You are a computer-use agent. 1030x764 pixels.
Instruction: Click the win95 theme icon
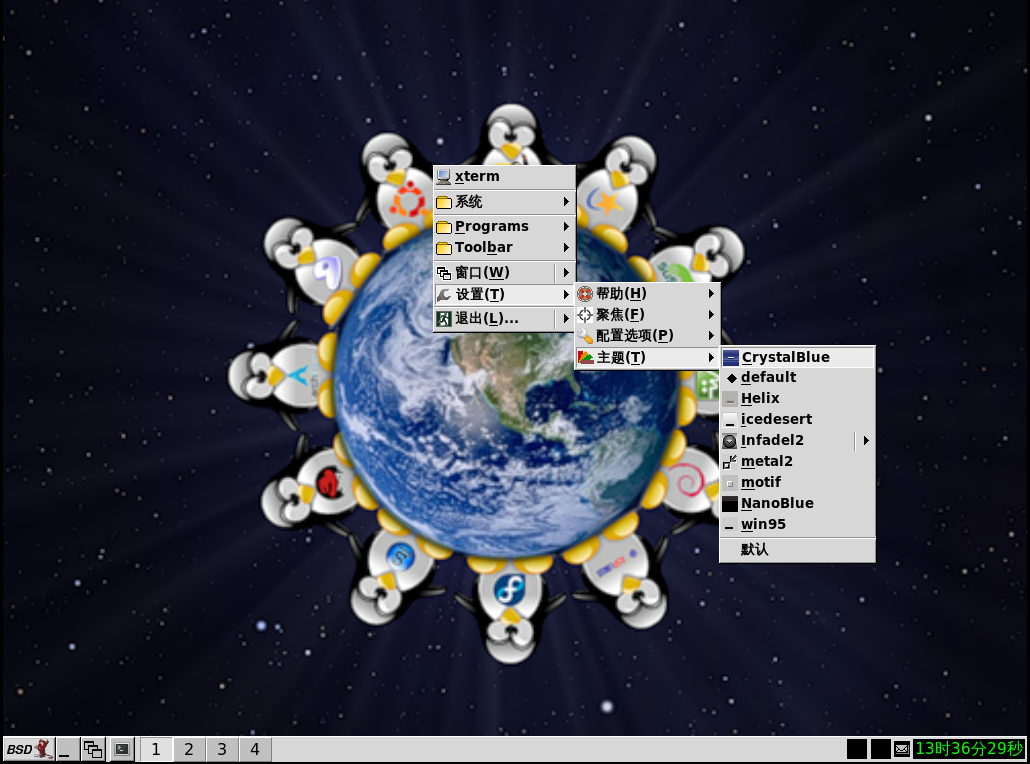tap(730, 525)
